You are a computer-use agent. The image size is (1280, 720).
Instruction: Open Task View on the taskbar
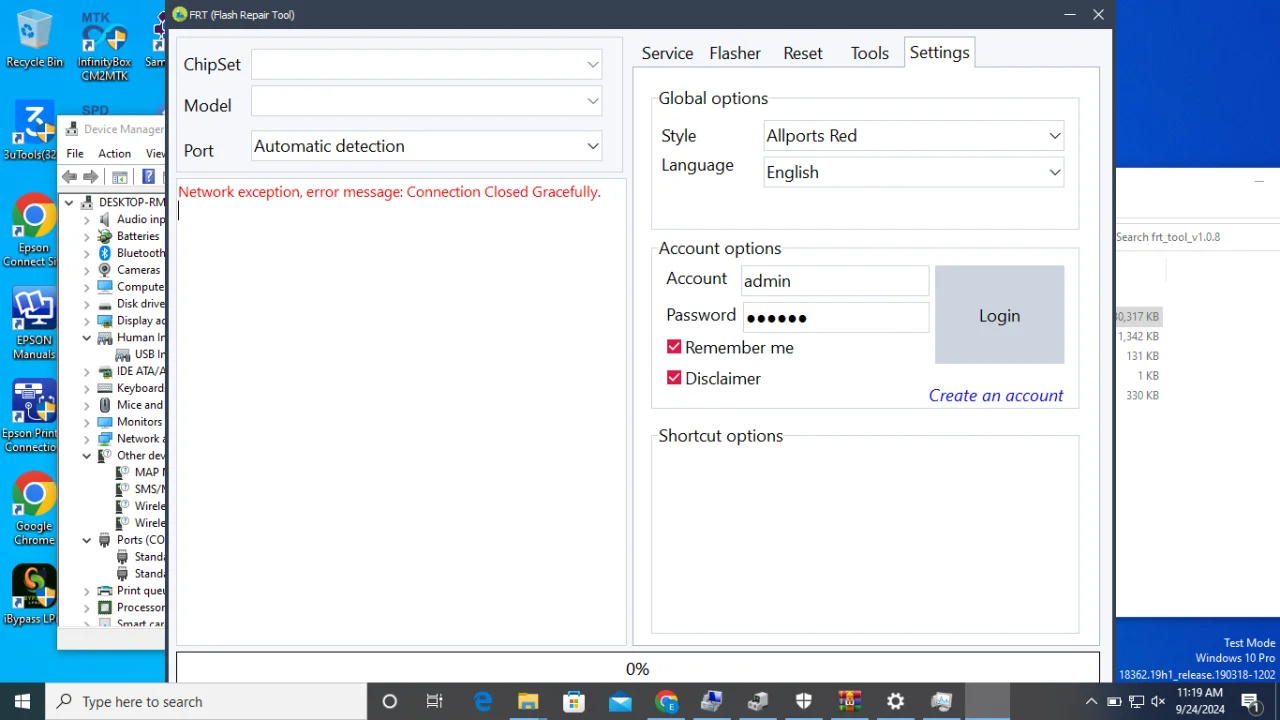(435, 701)
